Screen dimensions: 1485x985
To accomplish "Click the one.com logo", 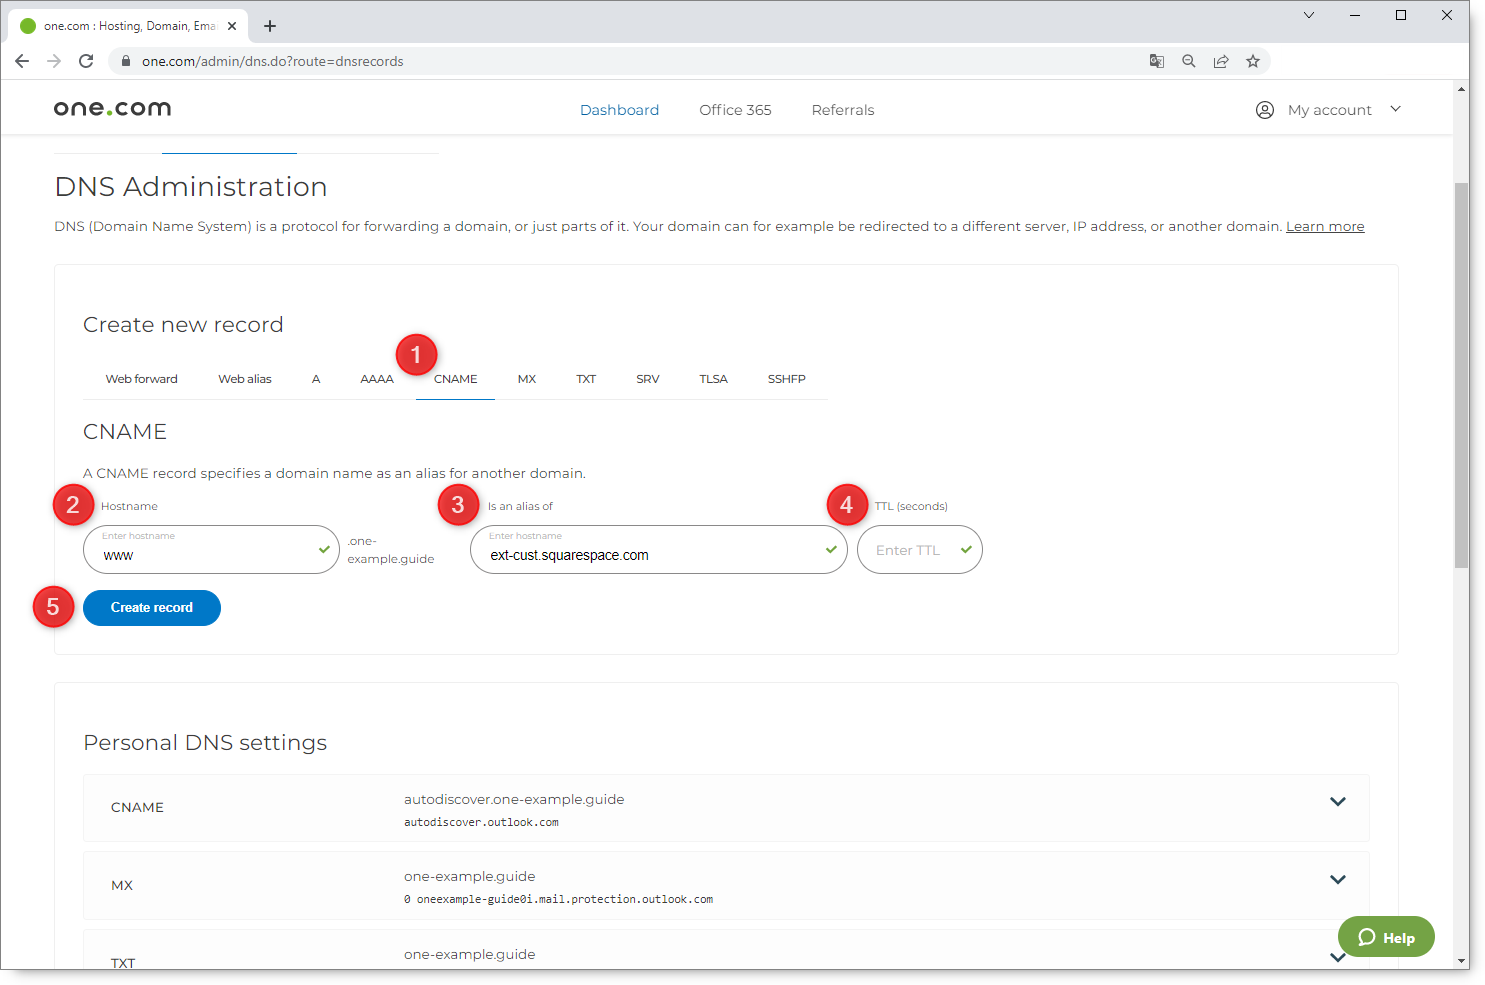I will coord(112,109).
